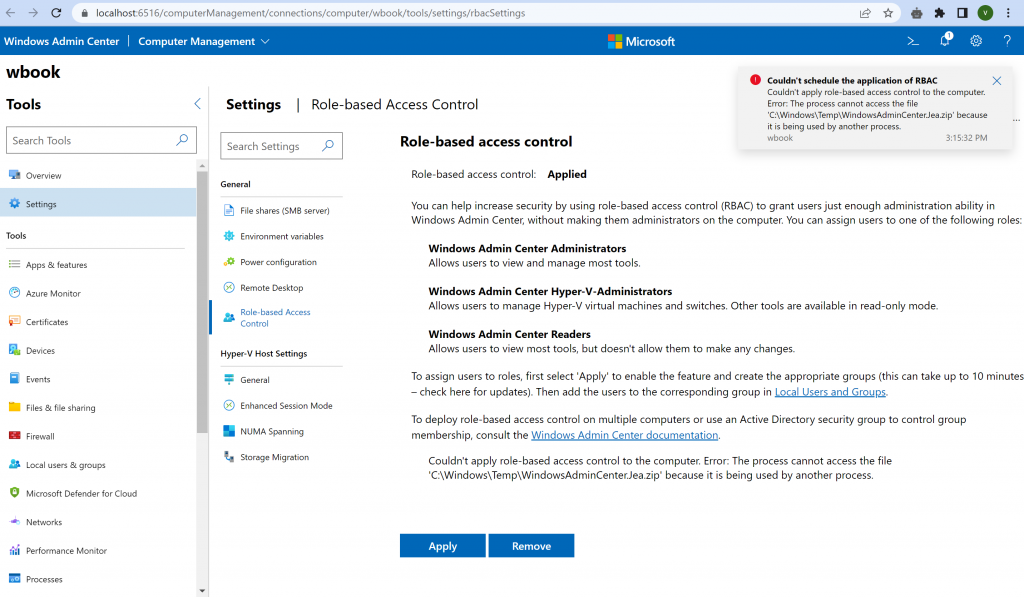
Task: Open the browser extensions puzzle icon
Action: click(x=940, y=12)
